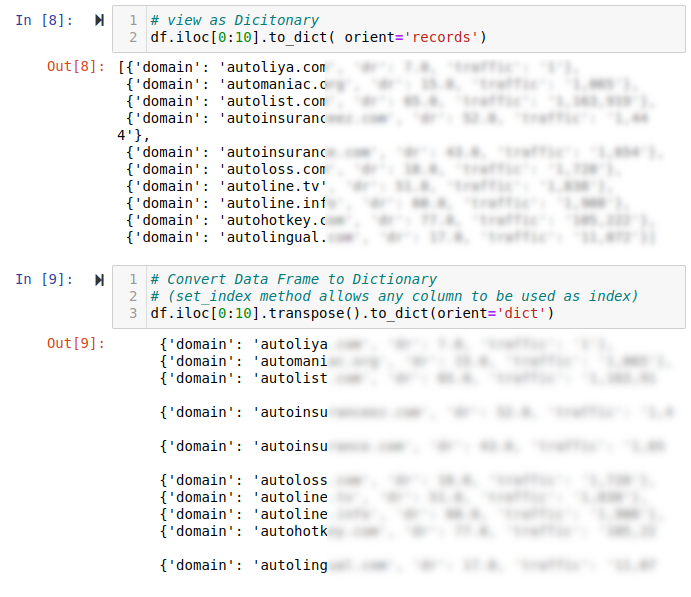The width and height of the screenshot is (691, 597).
Task: Click code line df.iloc[0:10].to_dict( orient='records')
Action: [319, 37]
